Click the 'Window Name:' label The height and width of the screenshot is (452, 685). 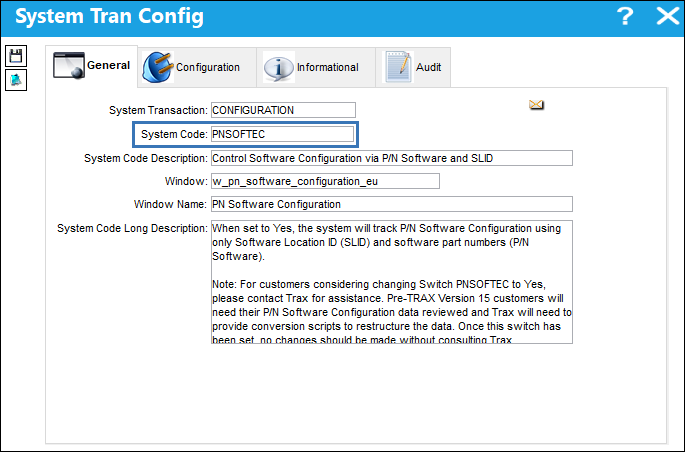coord(170,204)
